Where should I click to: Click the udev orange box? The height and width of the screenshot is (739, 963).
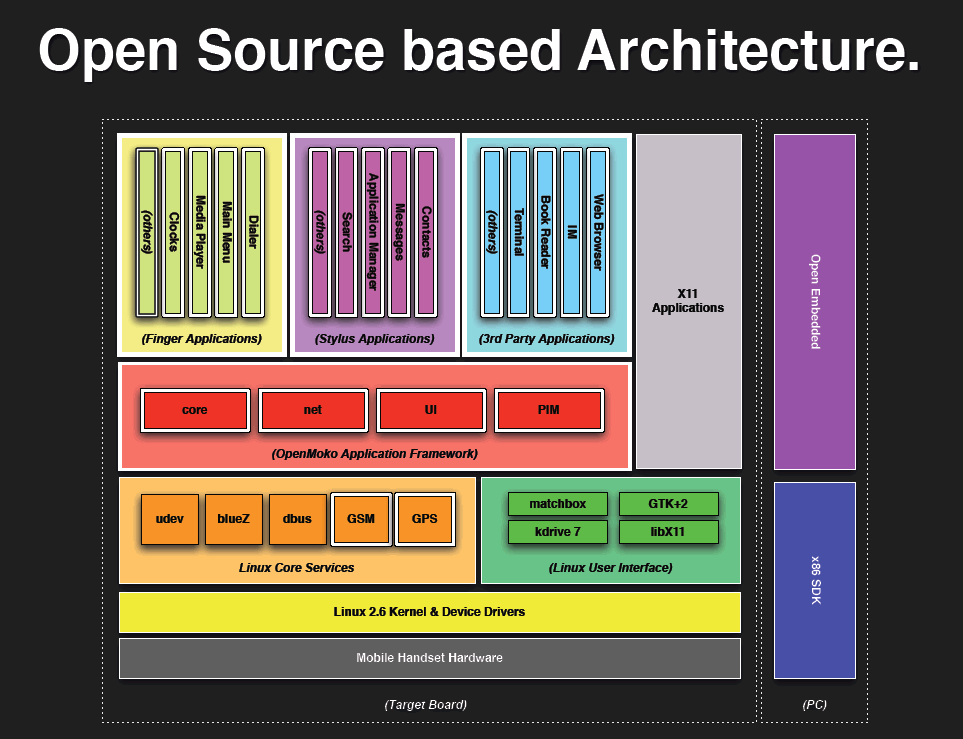[170, 519]
